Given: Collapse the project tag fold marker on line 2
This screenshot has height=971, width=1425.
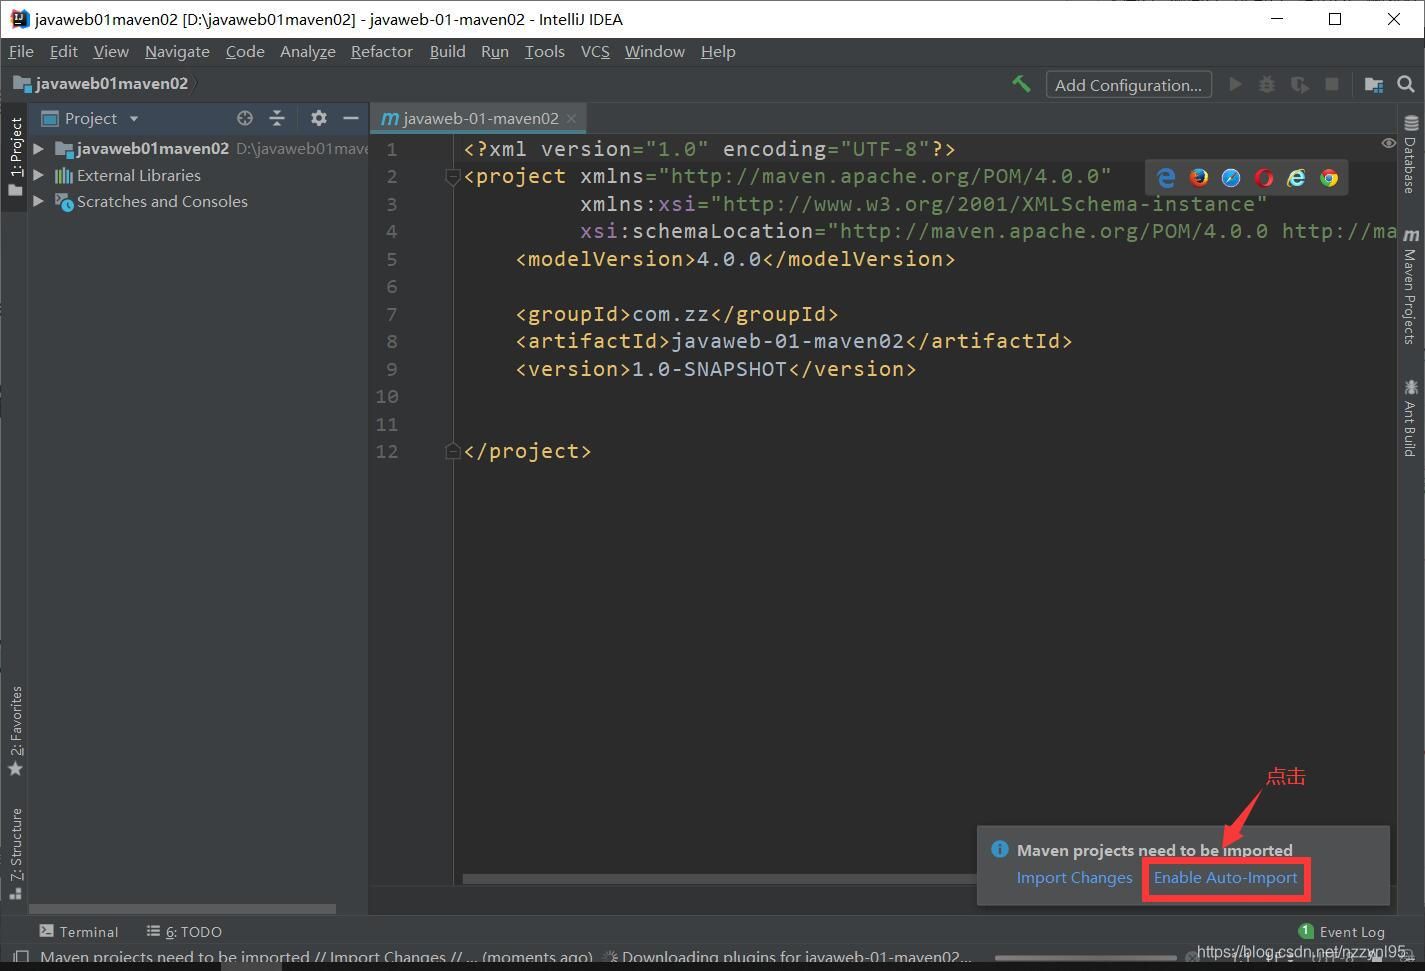Looking at the screenshot, I should point(452,177).
